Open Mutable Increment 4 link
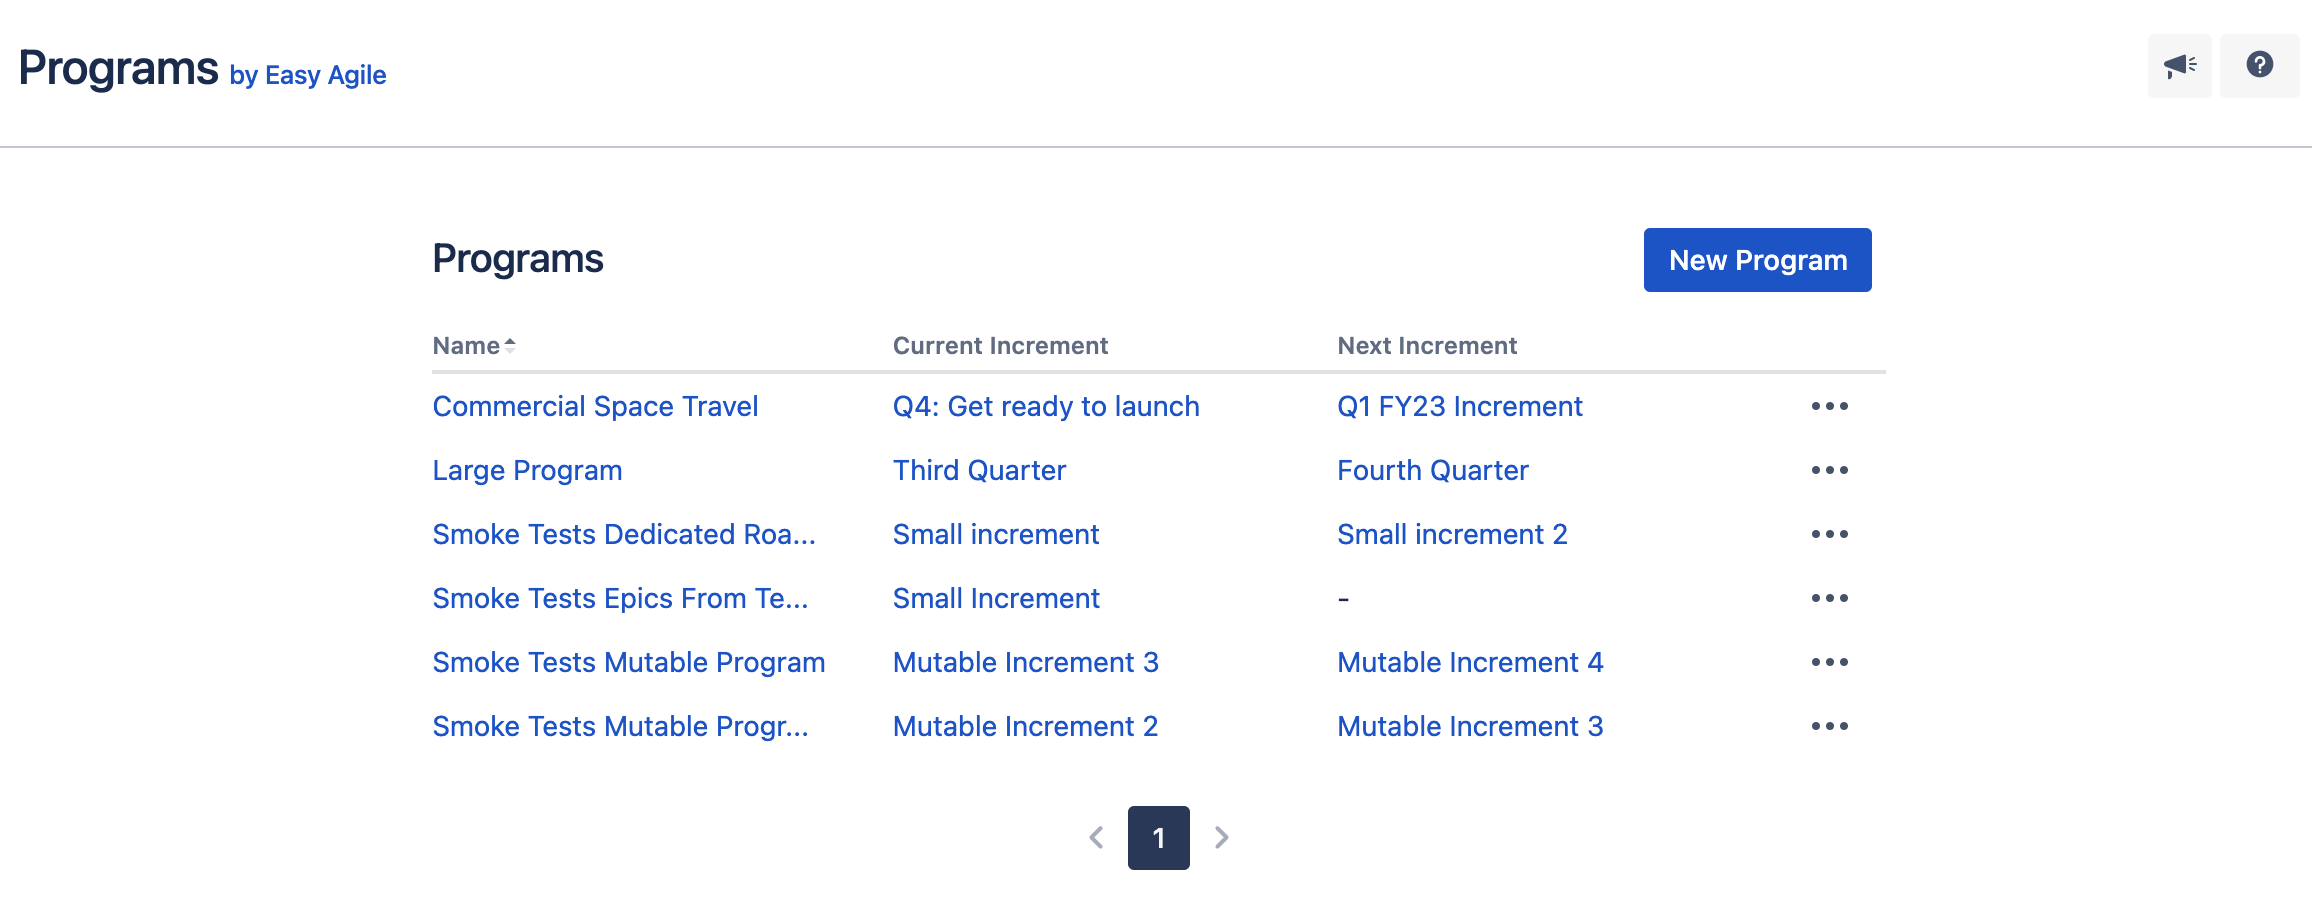The width and height of the screenshot is (2312, 910). (x=1469, y=662)
